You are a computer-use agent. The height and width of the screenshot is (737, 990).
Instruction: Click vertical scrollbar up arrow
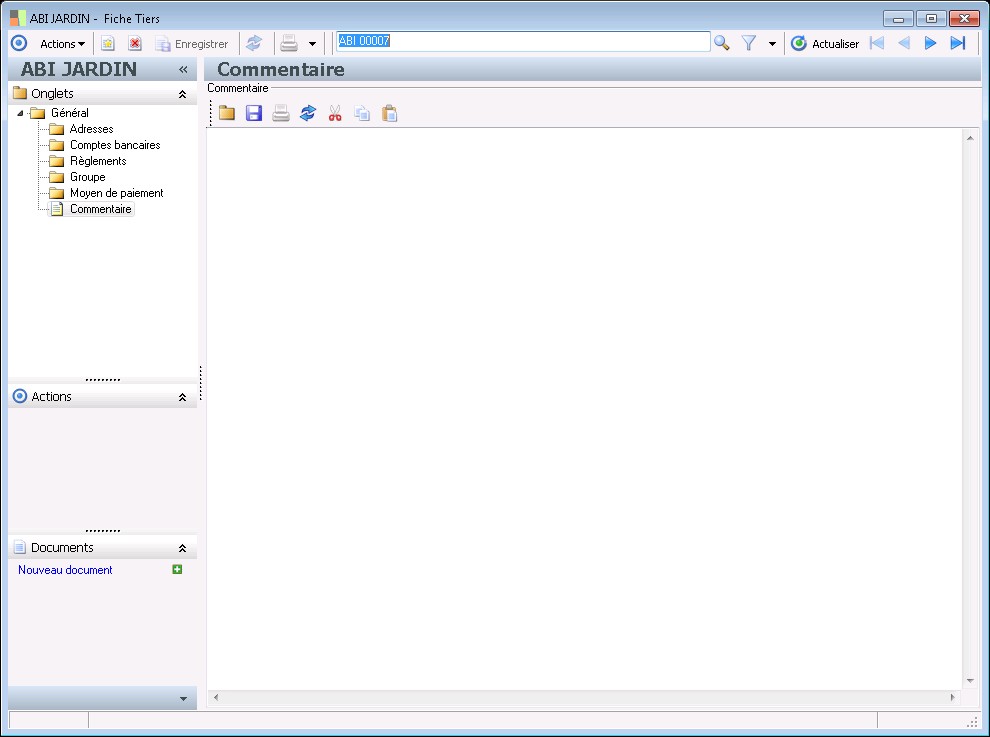(970, 138)
